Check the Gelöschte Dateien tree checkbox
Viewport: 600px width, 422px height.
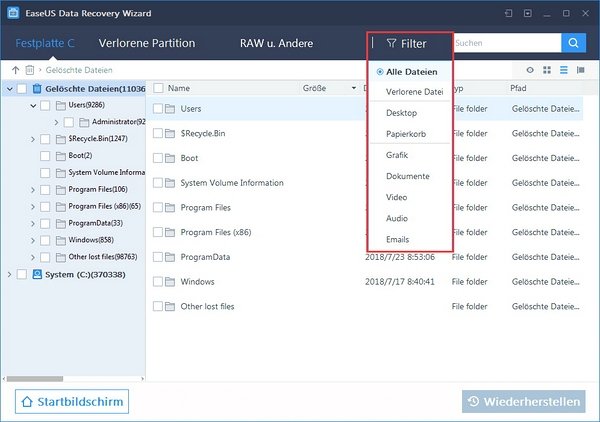(x=22, y=89)
